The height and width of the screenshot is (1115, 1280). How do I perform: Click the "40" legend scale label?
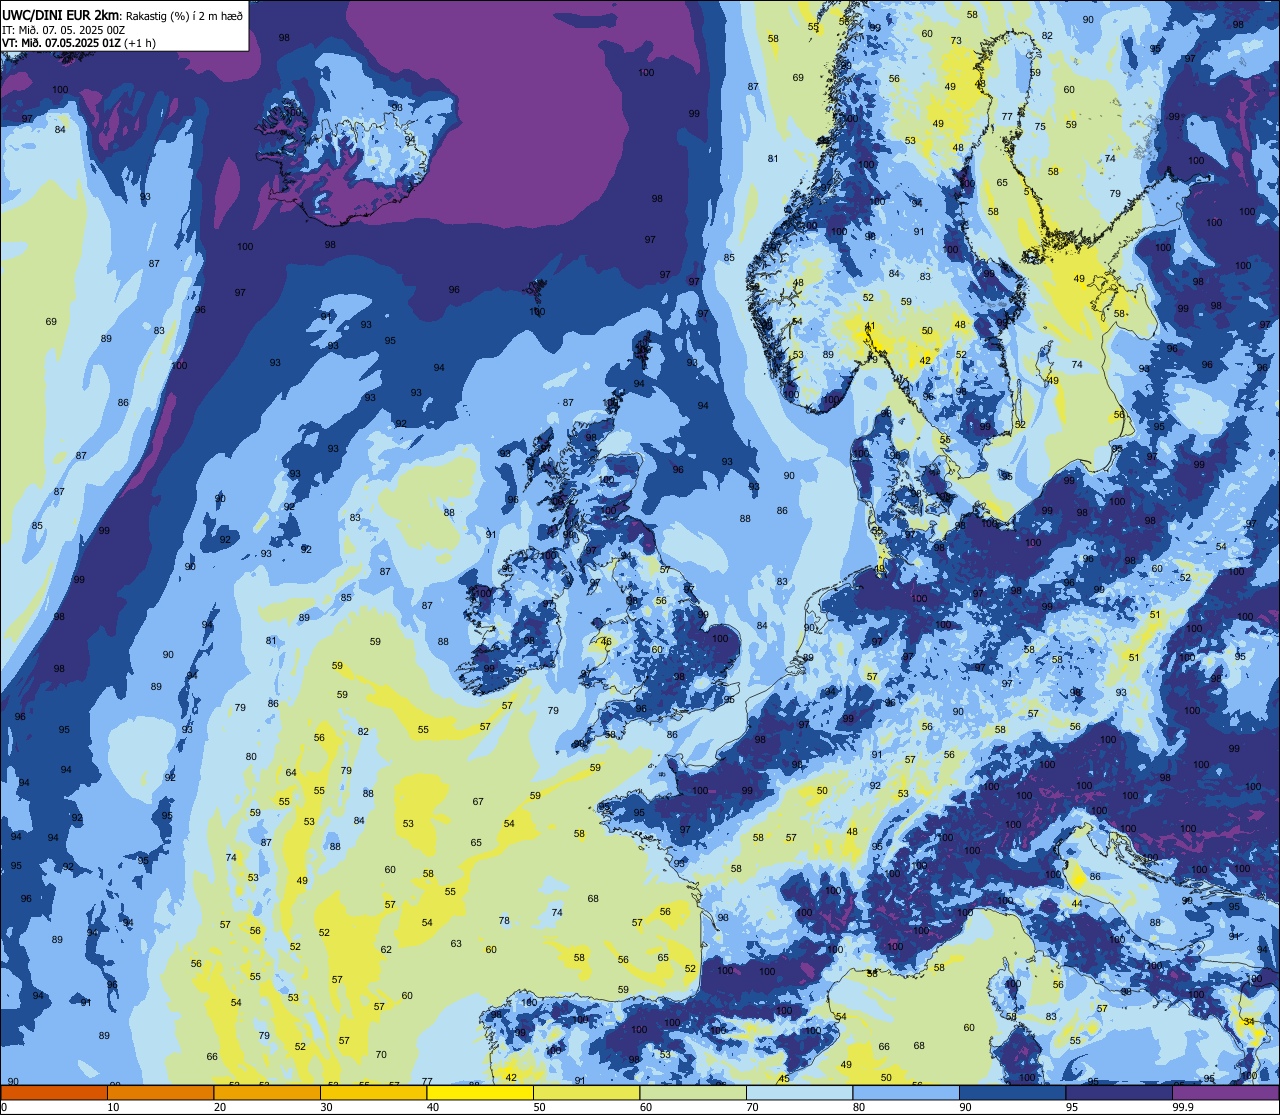tap(433, 1107)
